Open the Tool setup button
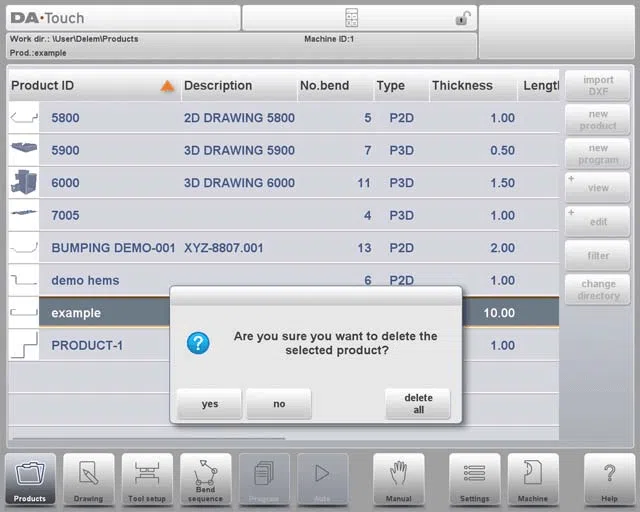The image size is (640, 512). point(147,479)
